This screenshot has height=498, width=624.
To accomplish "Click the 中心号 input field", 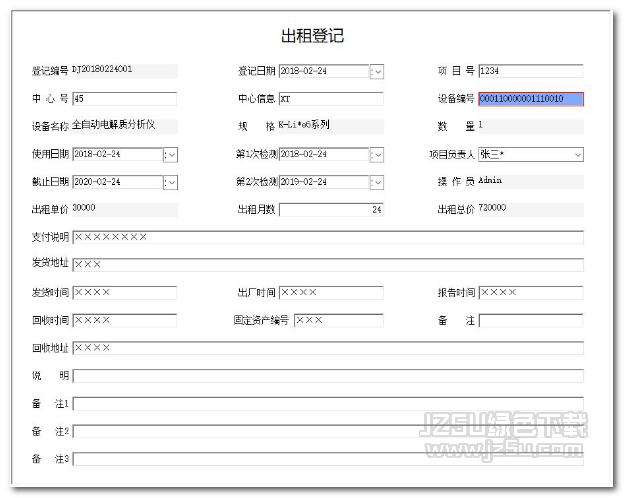I will (125, 99).
